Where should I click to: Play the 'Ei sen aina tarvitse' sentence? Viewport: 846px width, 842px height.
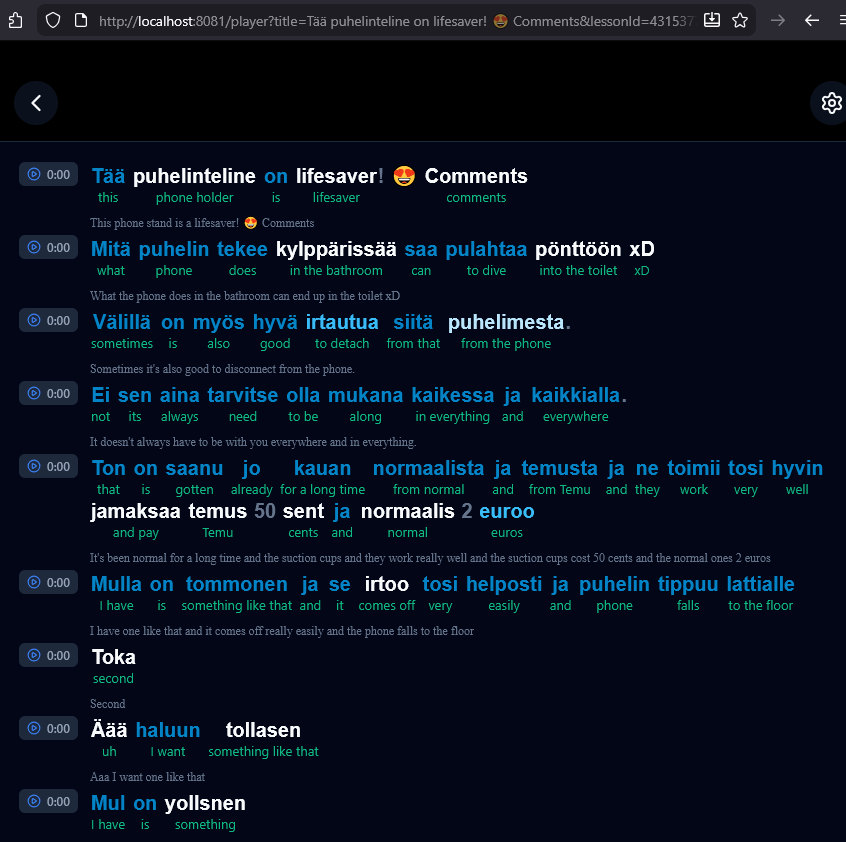point(49,393)
